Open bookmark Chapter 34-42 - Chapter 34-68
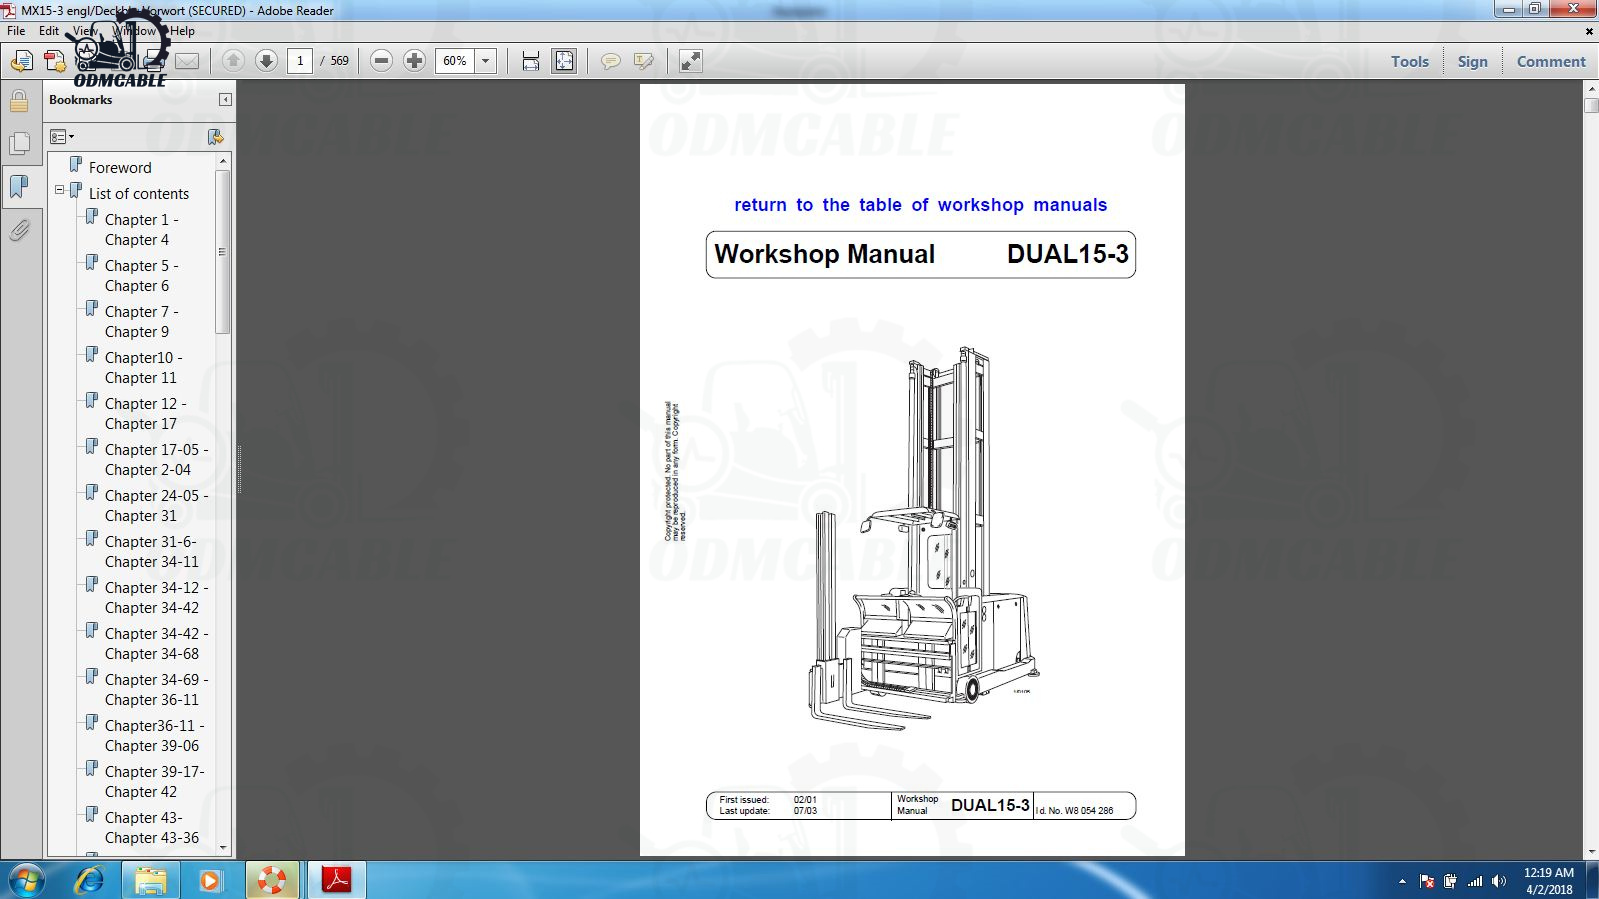The width and height of the screenshot is (1599, 899). [157, 644]
